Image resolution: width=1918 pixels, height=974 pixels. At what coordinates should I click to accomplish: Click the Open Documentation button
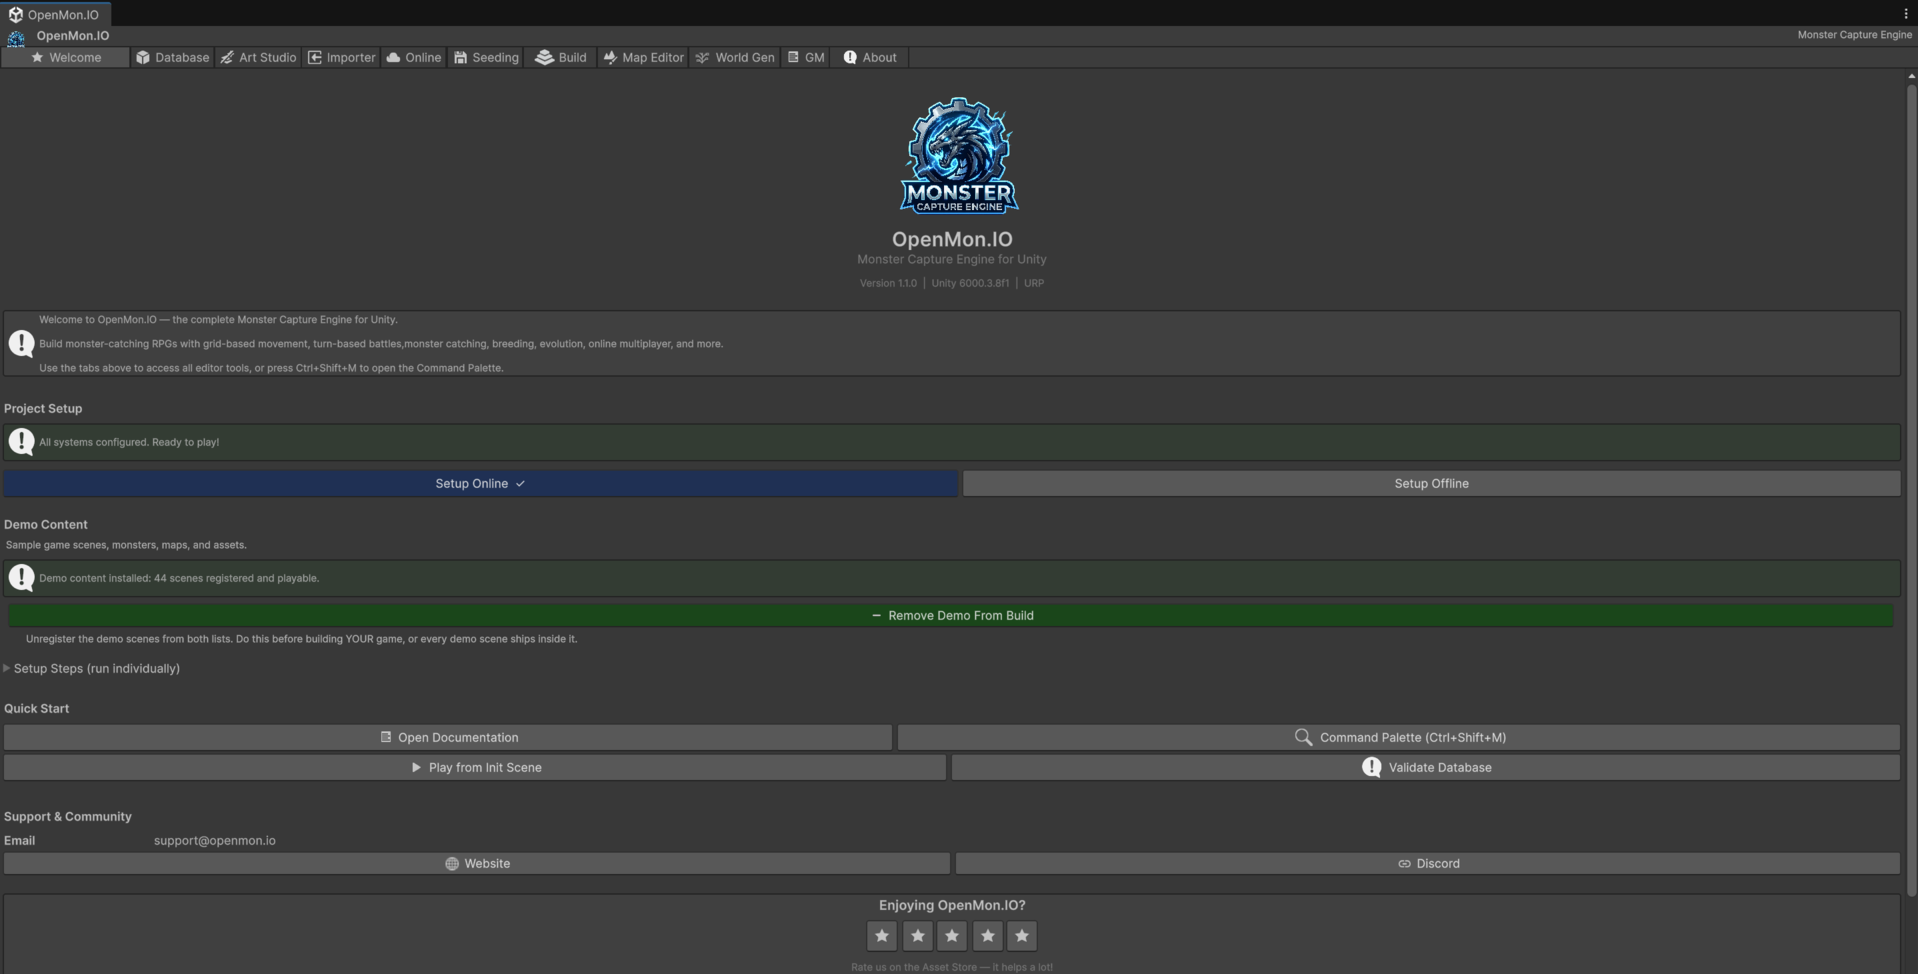tap(448, 738)
